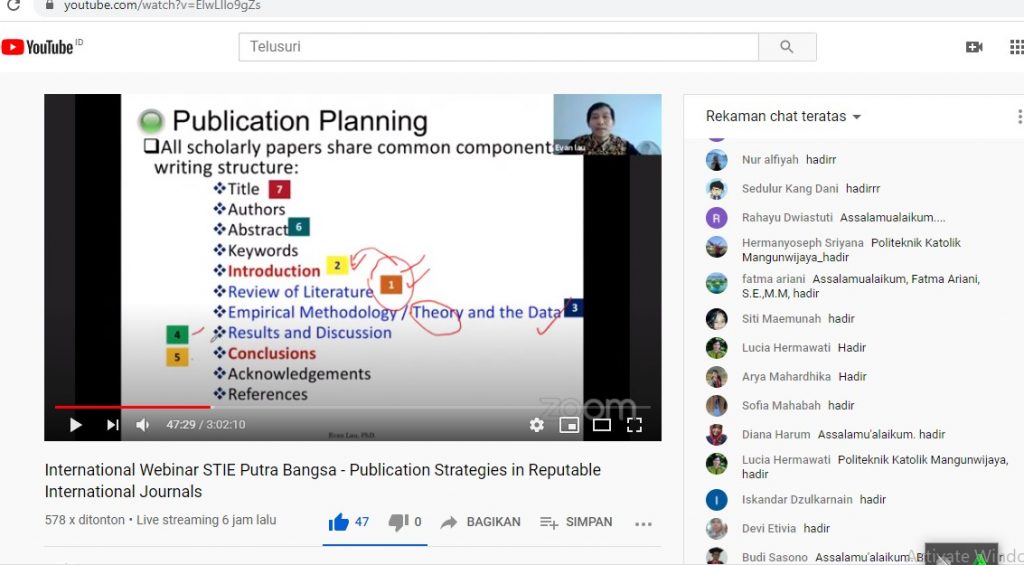
Task: Open the create video camera icon
Action: pyautogui.click(x=974, y=47)
